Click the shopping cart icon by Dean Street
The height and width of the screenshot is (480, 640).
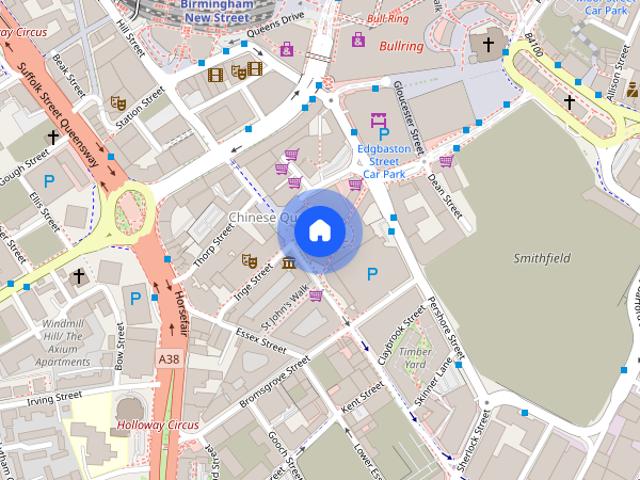(x=446, y=160)
